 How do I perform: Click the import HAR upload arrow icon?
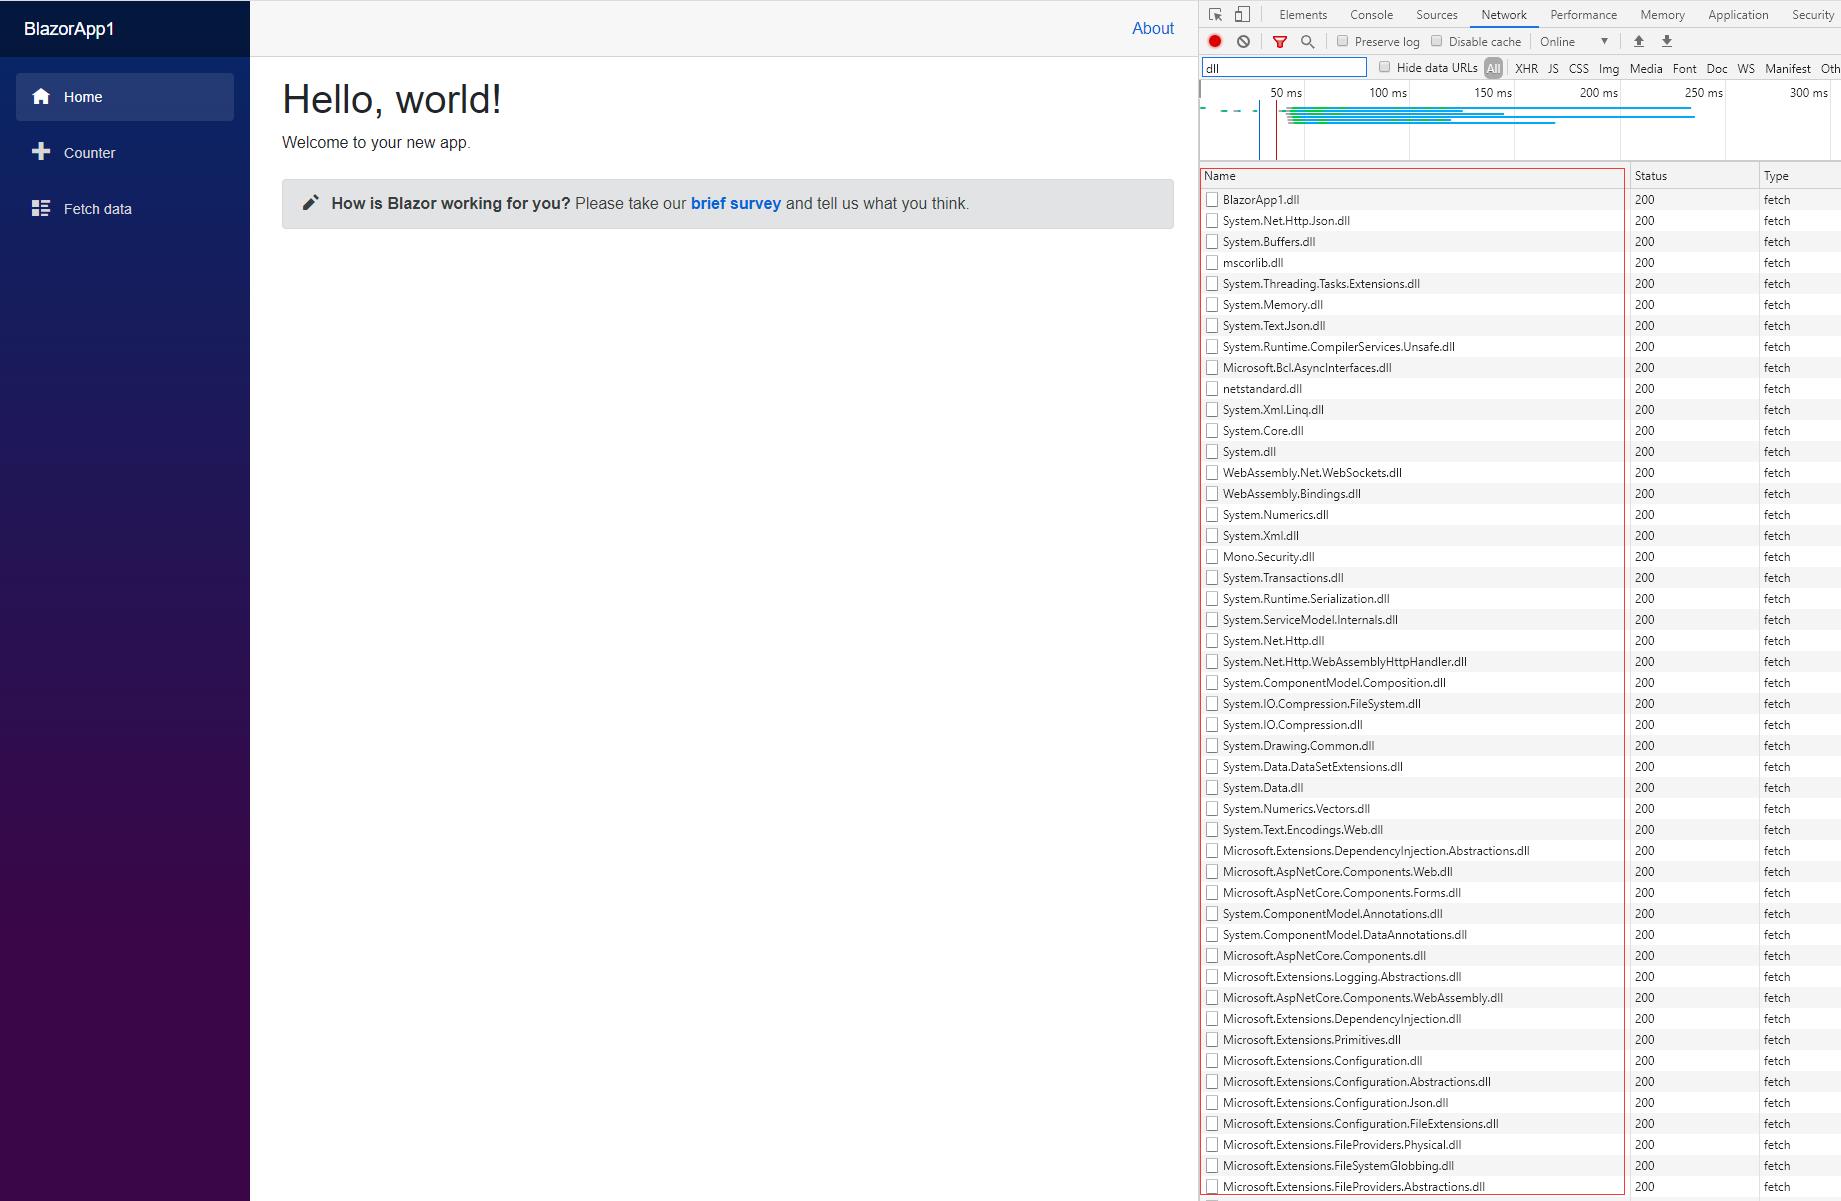coord(1638,41)
